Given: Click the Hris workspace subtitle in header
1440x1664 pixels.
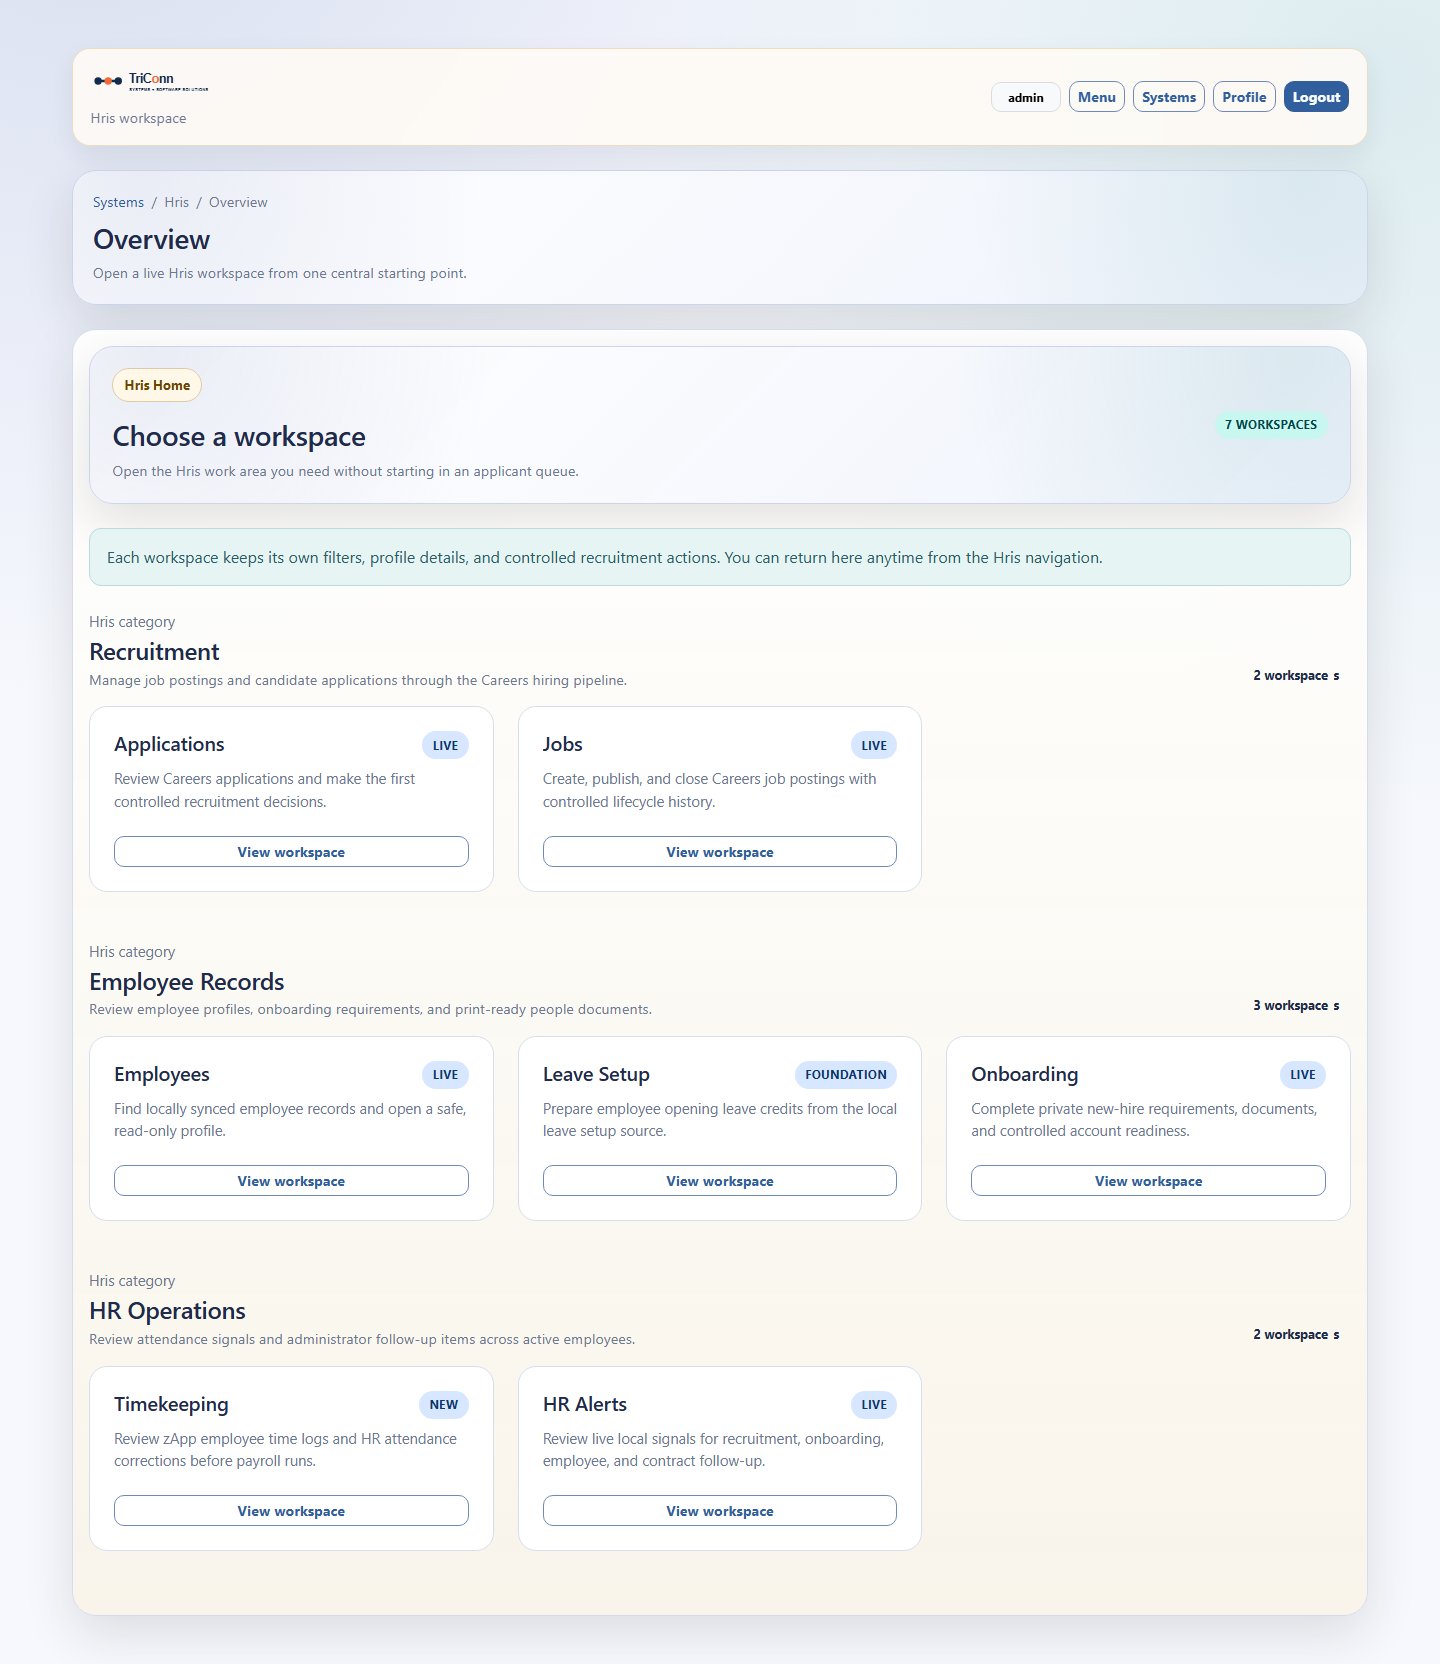Looking at the screenshot, I should tap(138, 118).
